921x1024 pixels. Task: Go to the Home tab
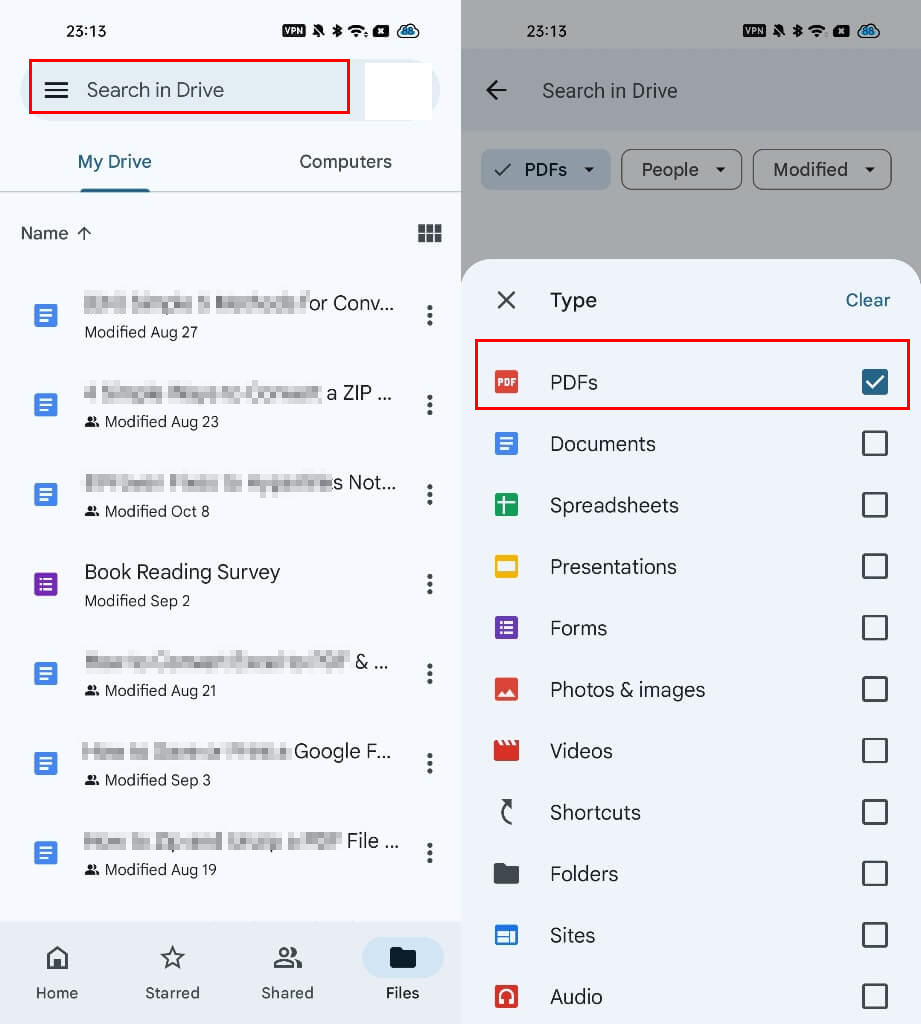[x=57, y=973]
